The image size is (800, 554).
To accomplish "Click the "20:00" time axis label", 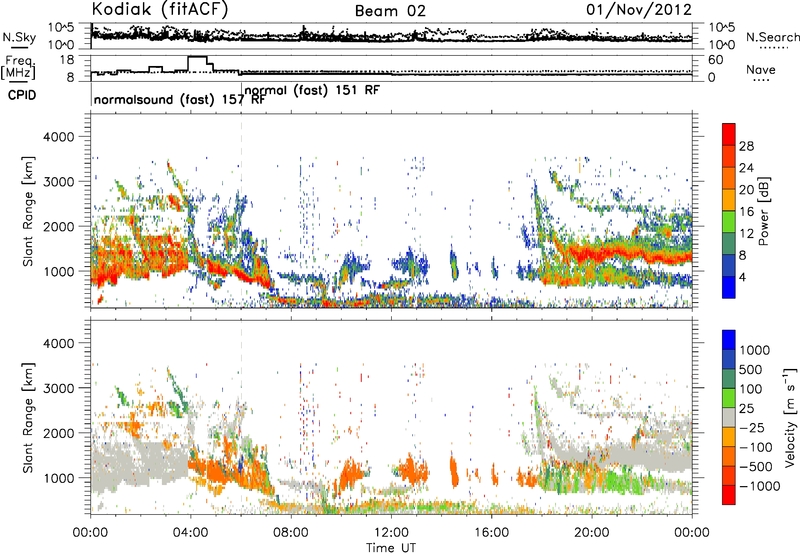I will tap(591, 533).
